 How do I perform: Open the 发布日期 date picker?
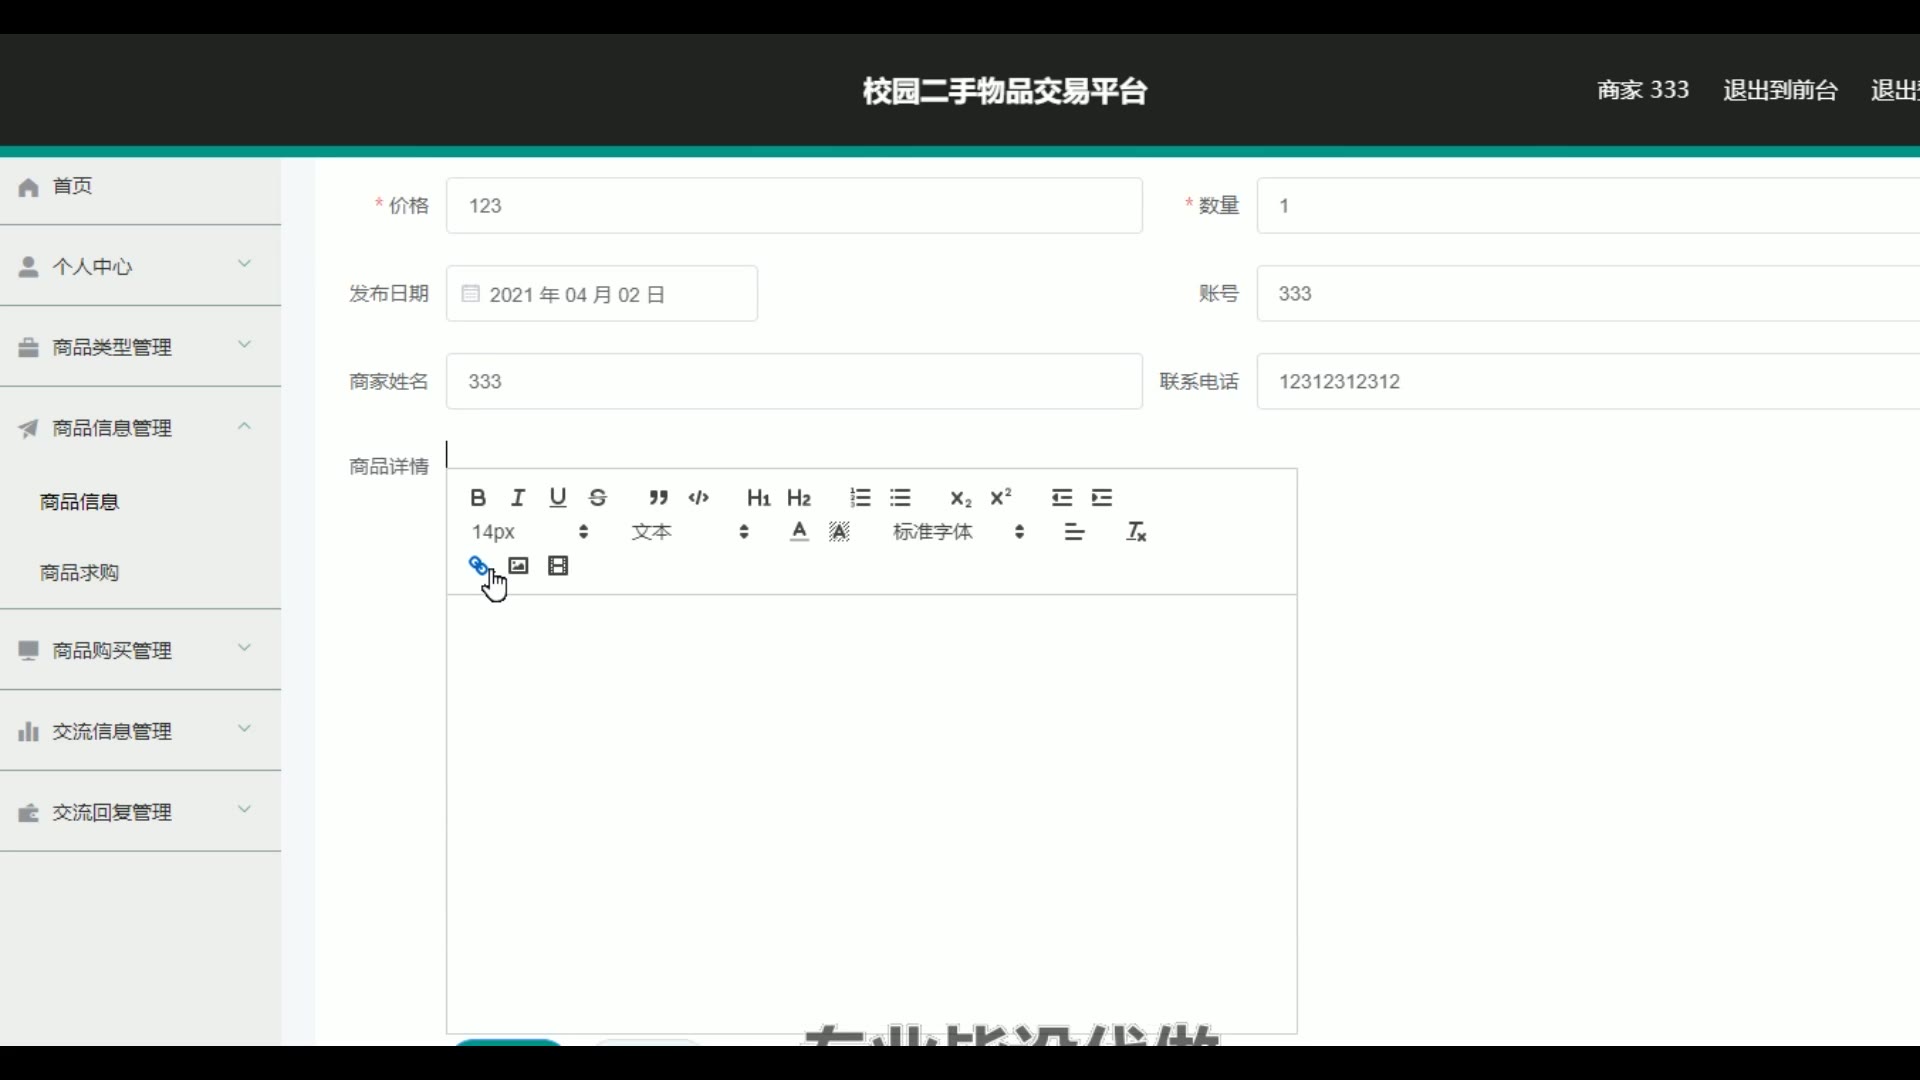pyautogui.click(x=602, y=294)
